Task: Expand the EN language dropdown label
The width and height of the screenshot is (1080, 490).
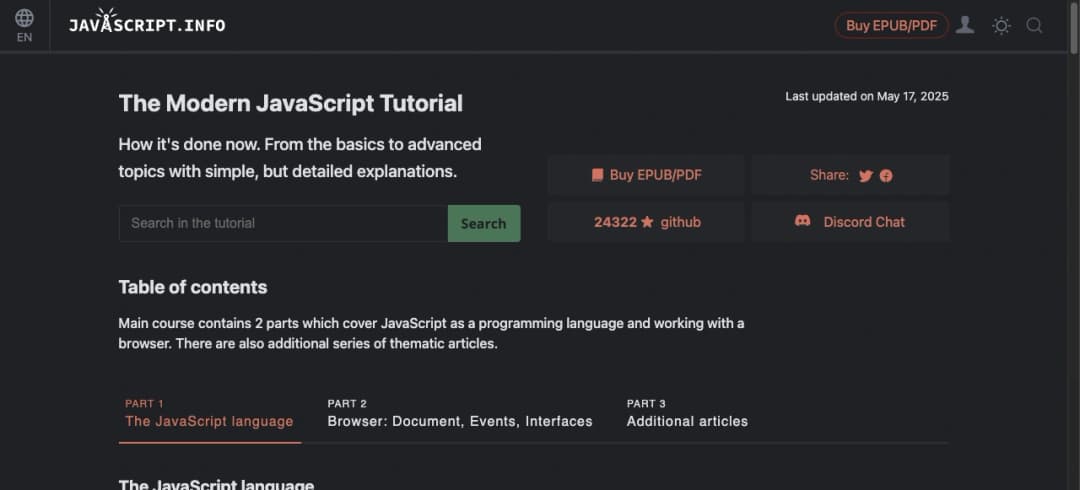Action: (24, 38)
